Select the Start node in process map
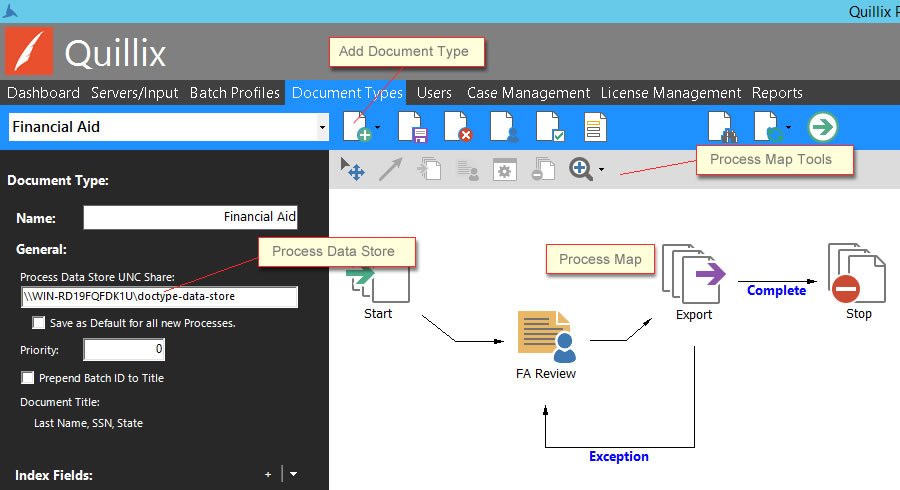The height and width of the screenshot is (490, 900). 378,293
